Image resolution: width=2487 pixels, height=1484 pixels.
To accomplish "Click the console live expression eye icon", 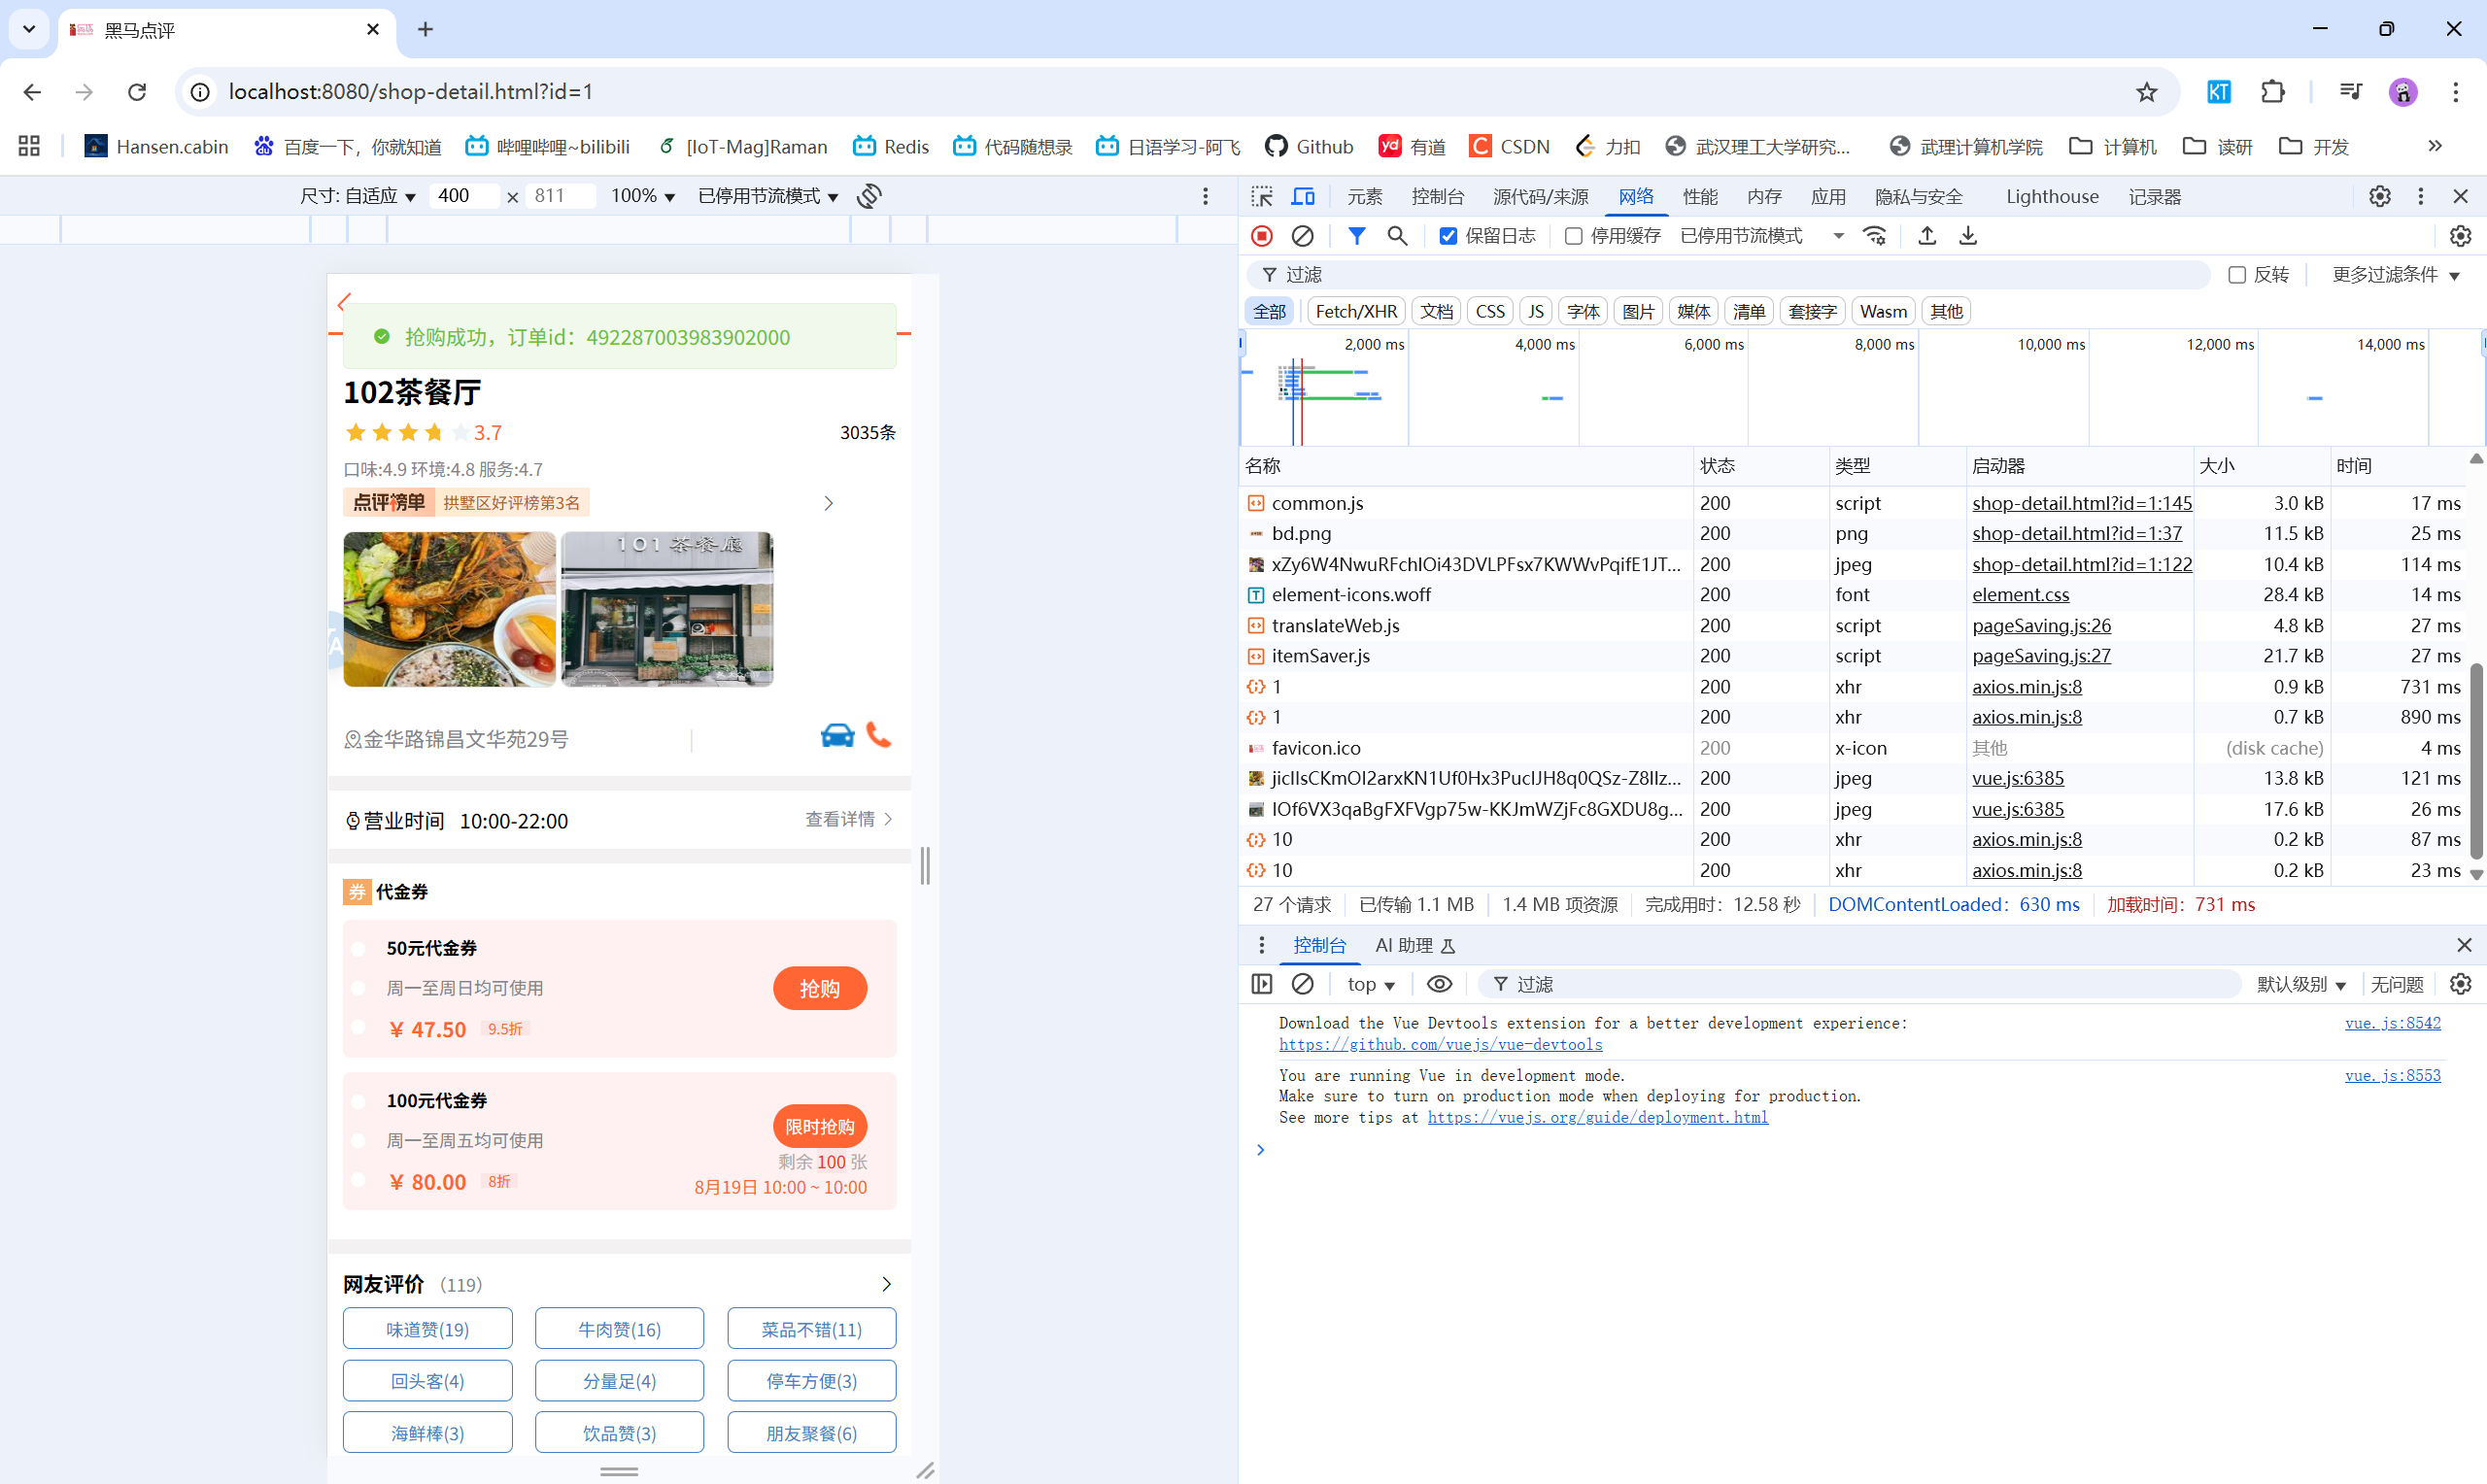I will tap(1439, 984).
